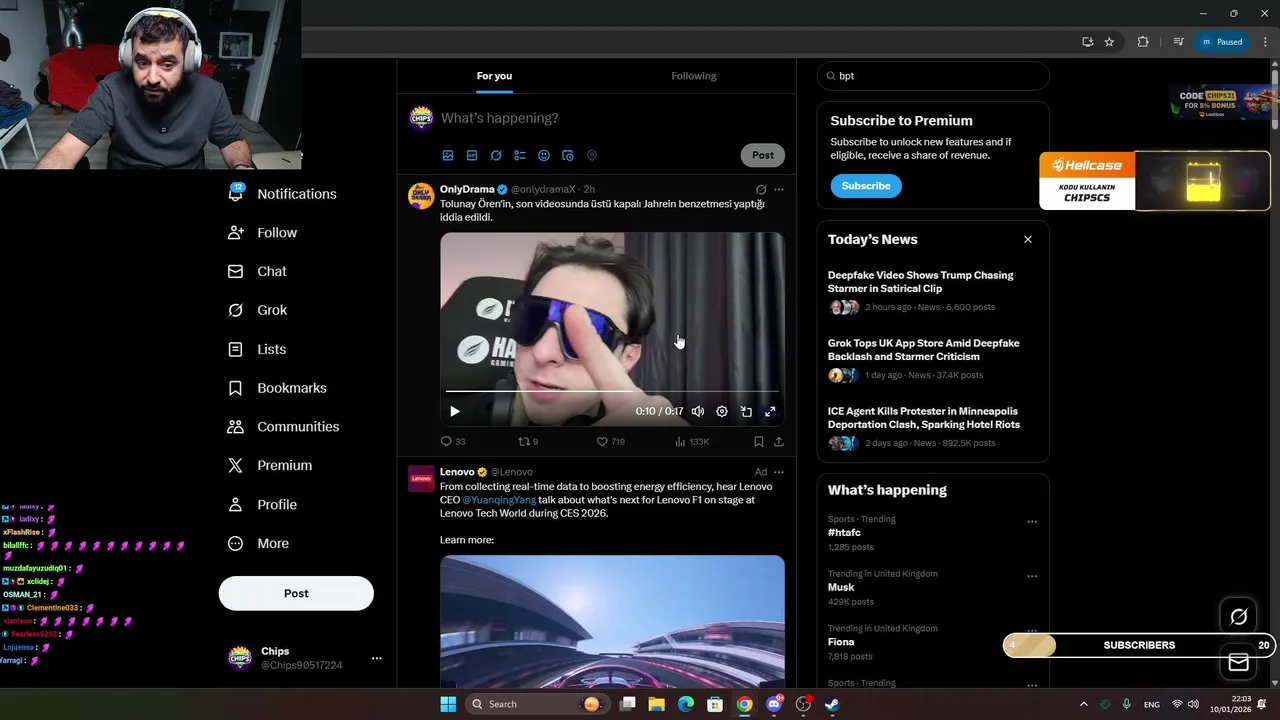View analytics of the OnlyDrama post

(692, 441)
